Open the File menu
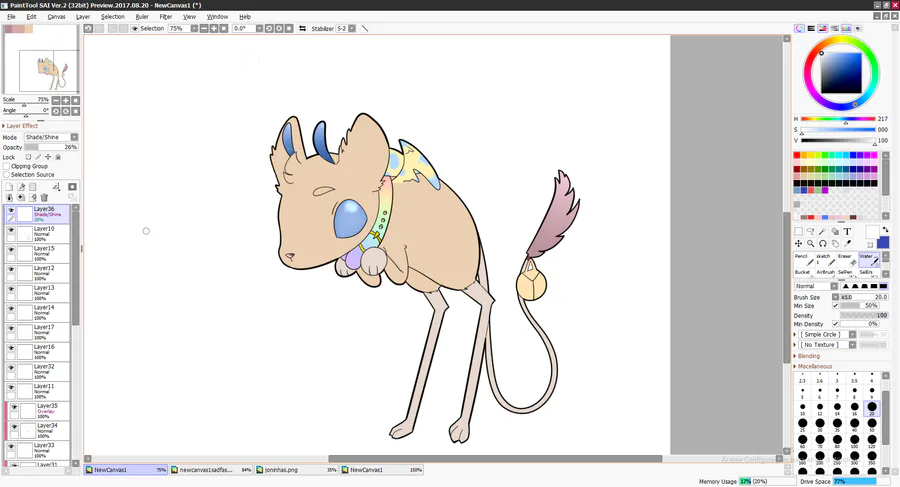 (11, 17)
